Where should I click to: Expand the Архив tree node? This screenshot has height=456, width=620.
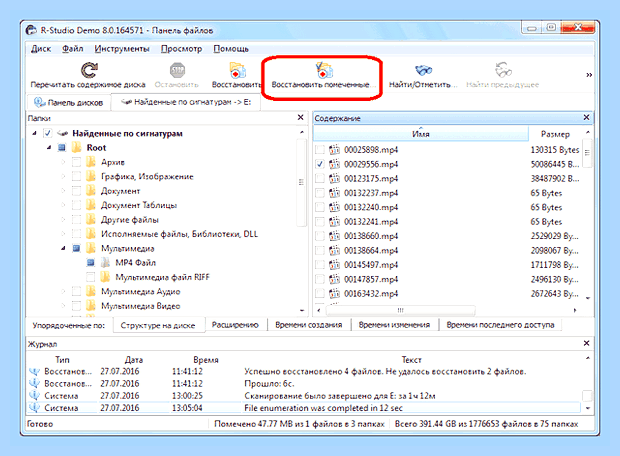pos(63,162)
